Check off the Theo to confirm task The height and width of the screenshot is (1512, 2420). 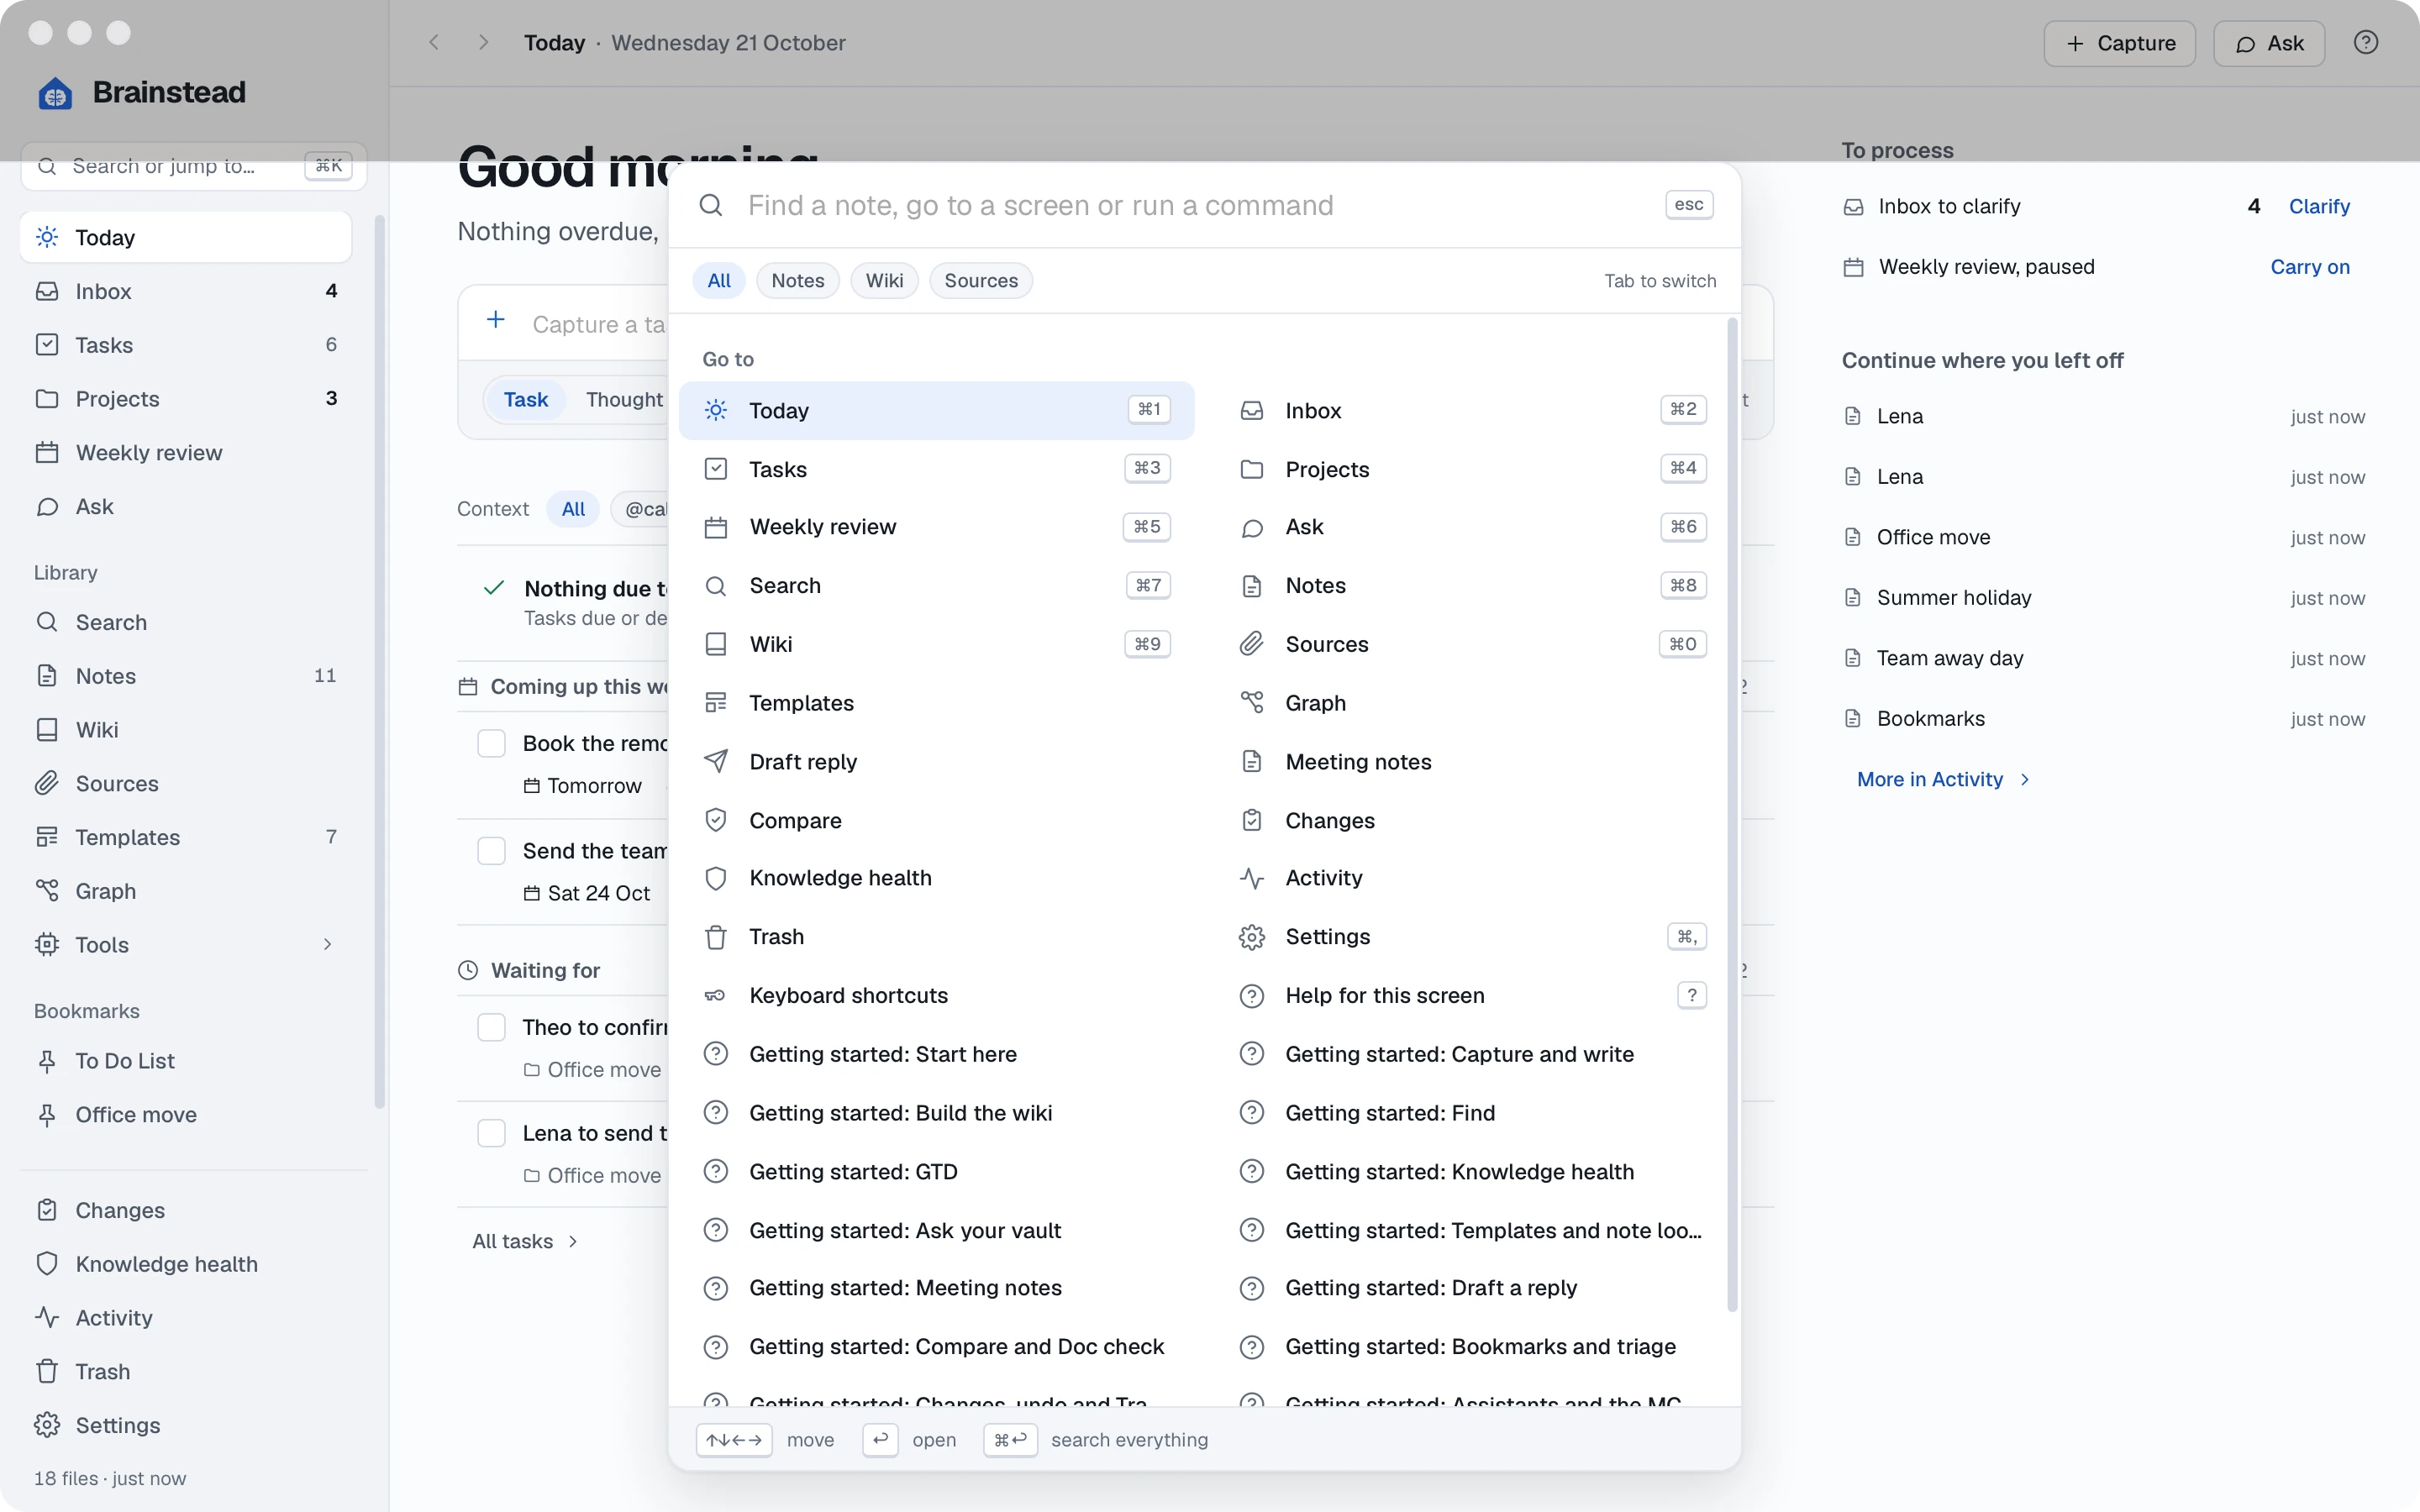click(x=491, y=1028)
